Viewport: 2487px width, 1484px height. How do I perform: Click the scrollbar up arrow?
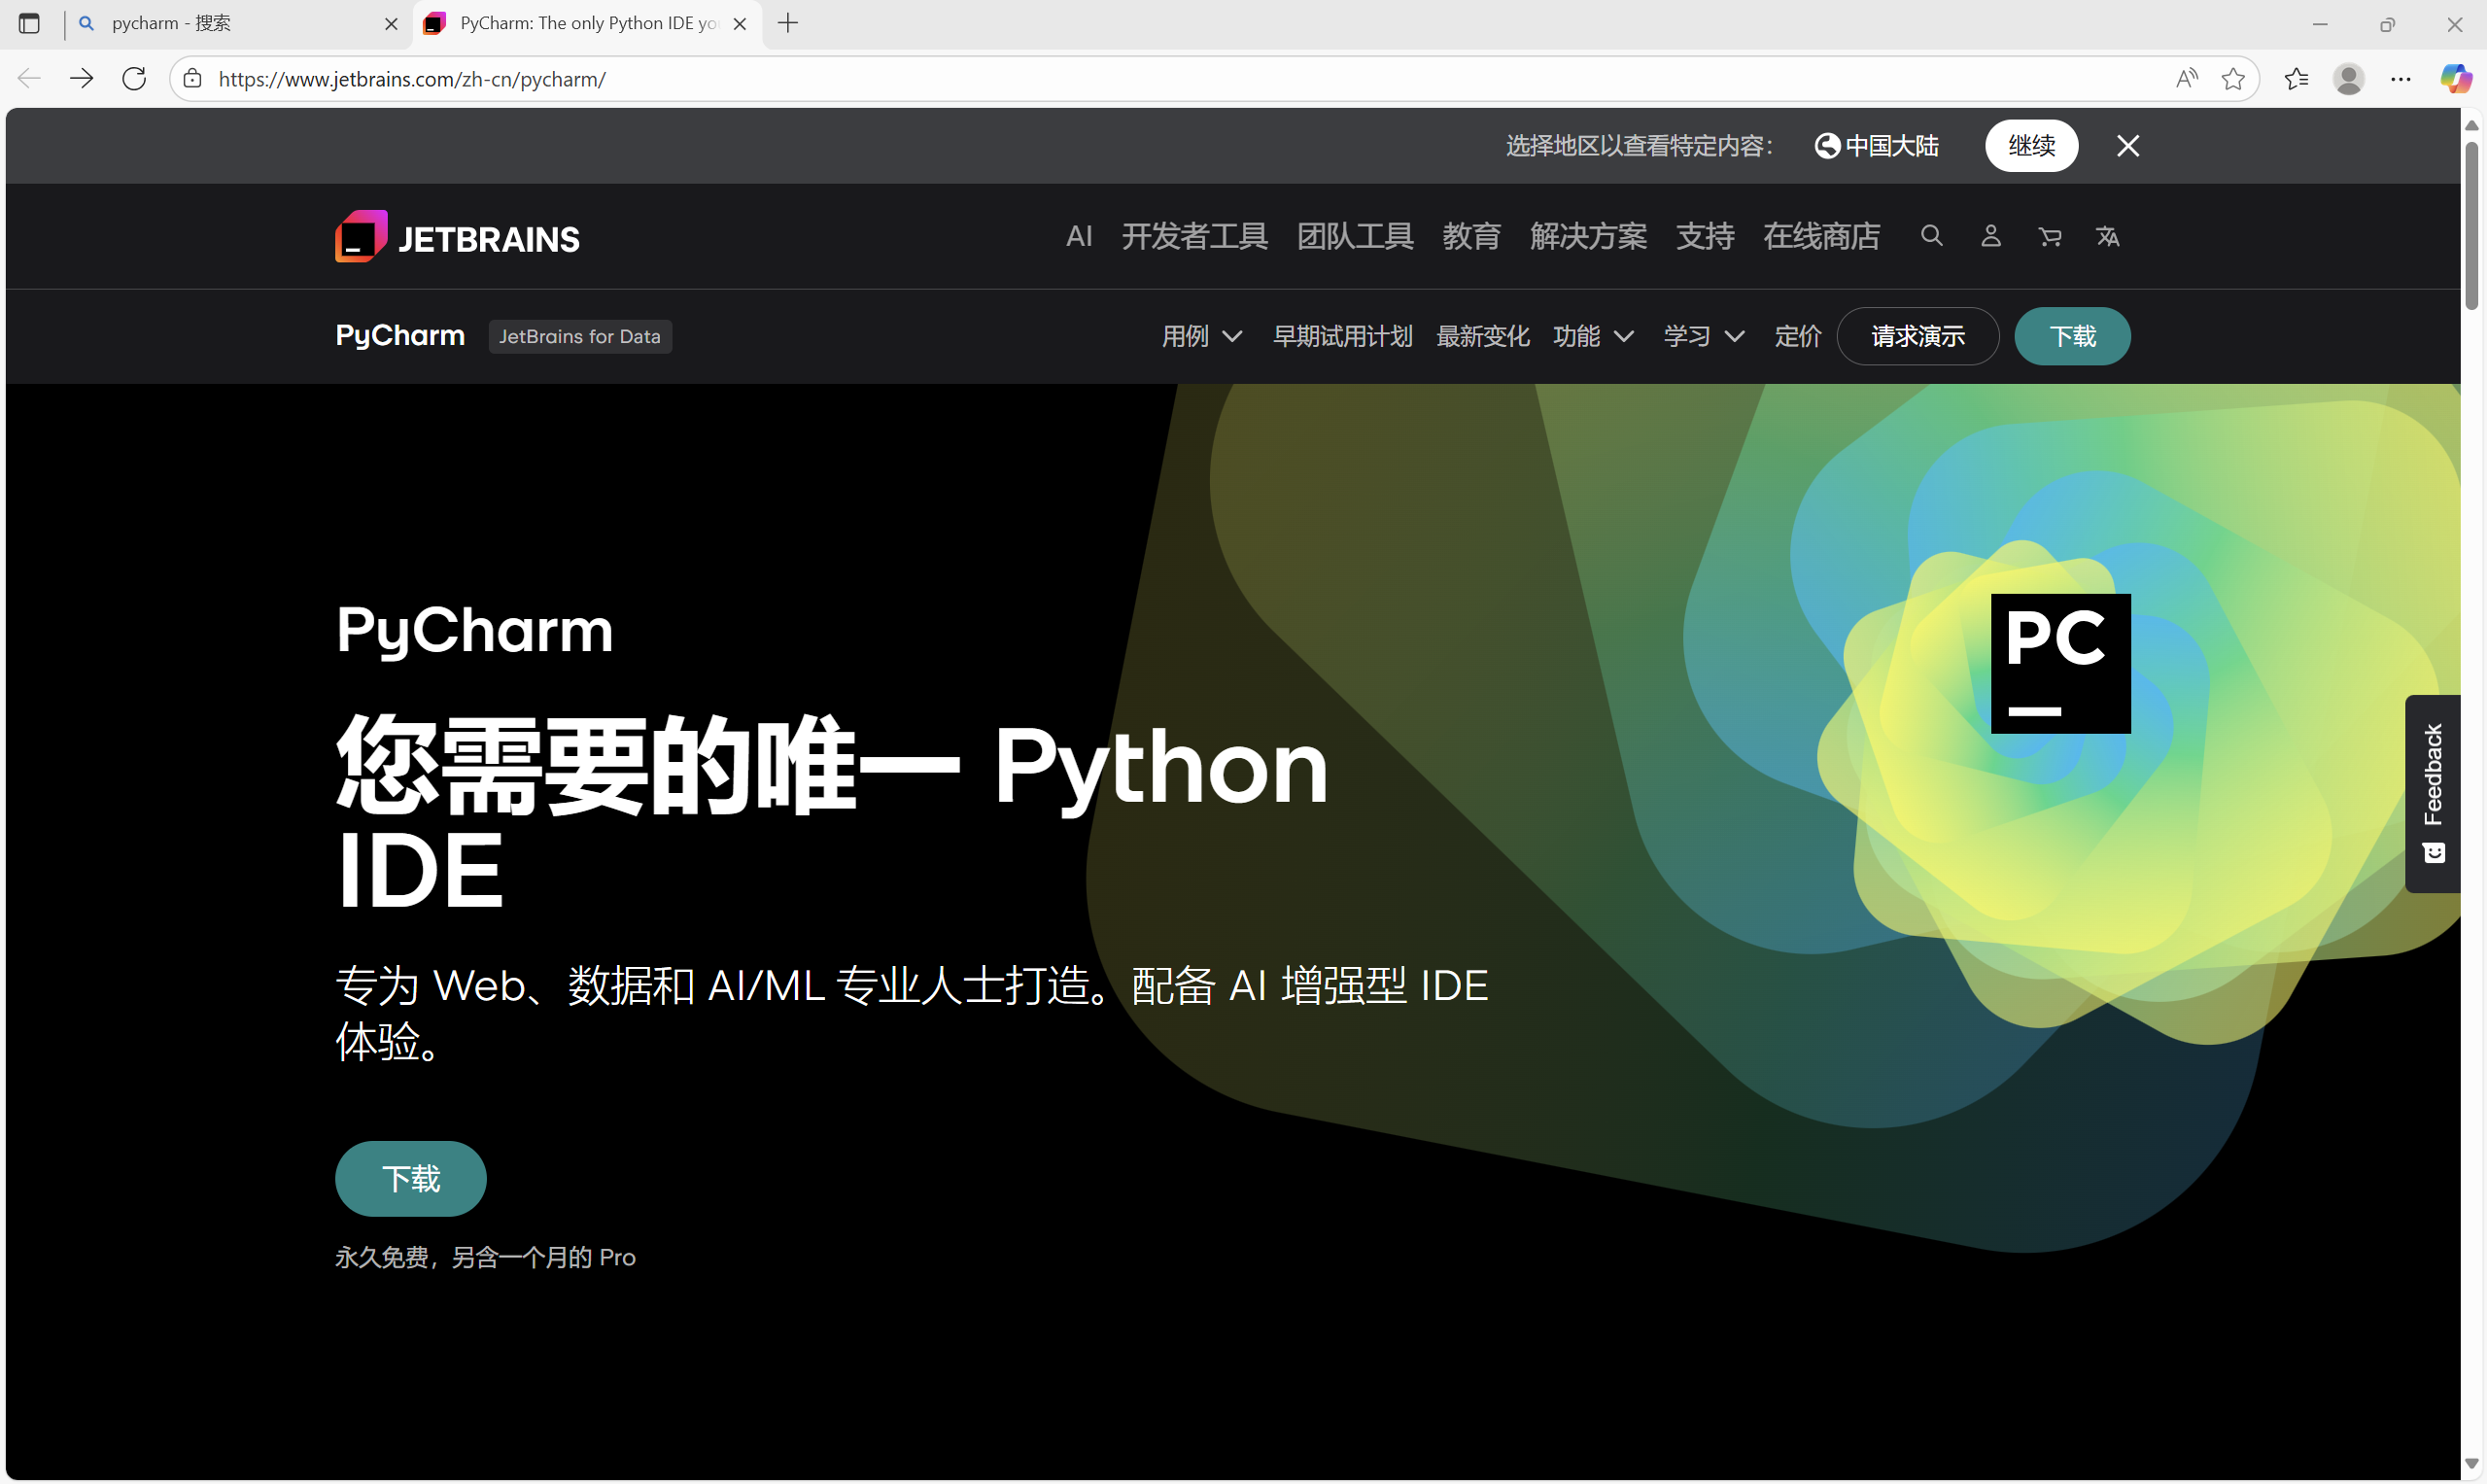[x=2471, y=125]
